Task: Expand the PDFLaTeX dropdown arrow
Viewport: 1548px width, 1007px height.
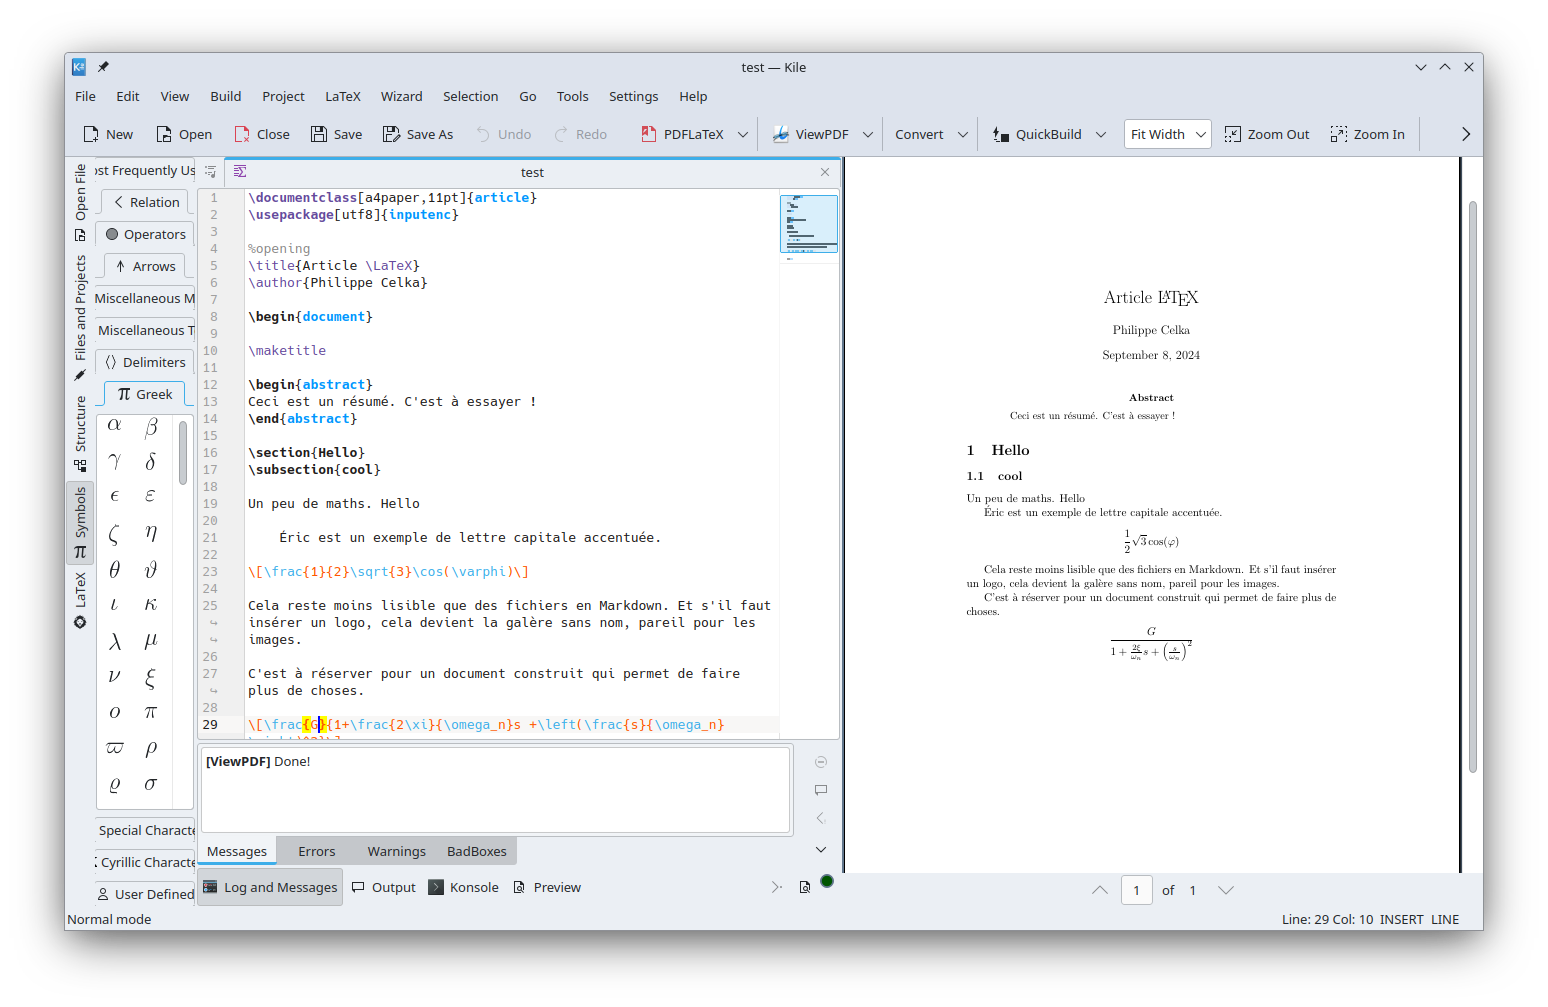Action: 743,134
